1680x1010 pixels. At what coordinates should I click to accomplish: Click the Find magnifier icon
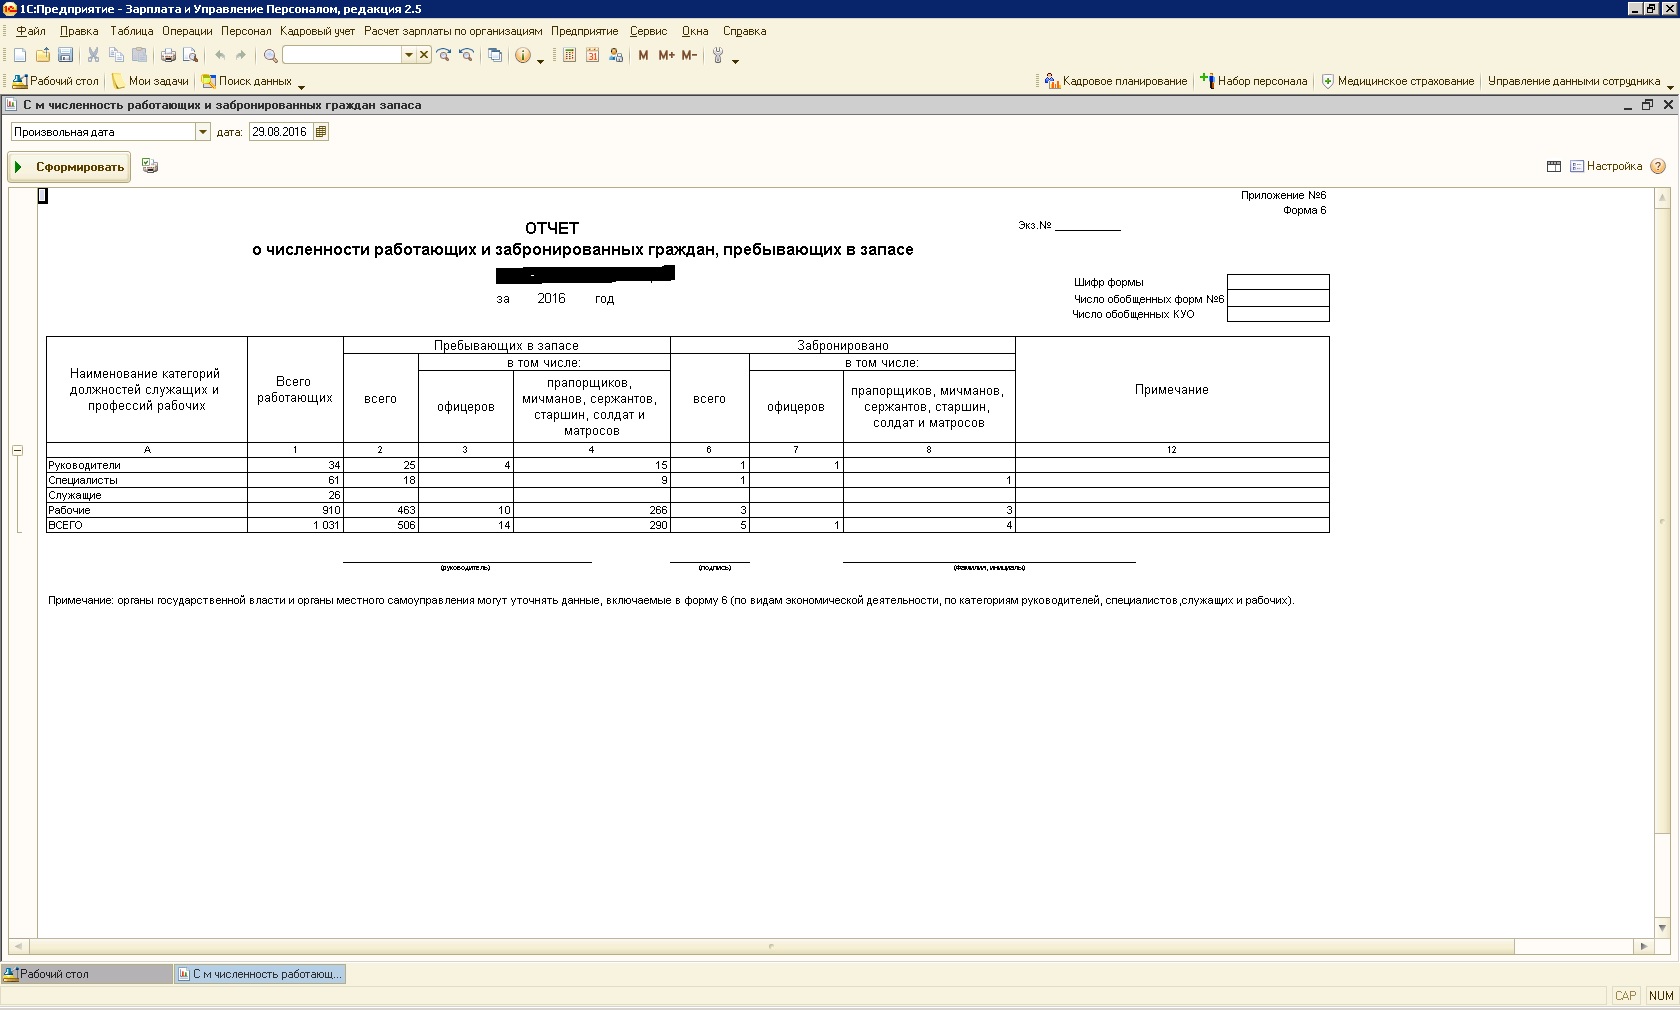270,56
